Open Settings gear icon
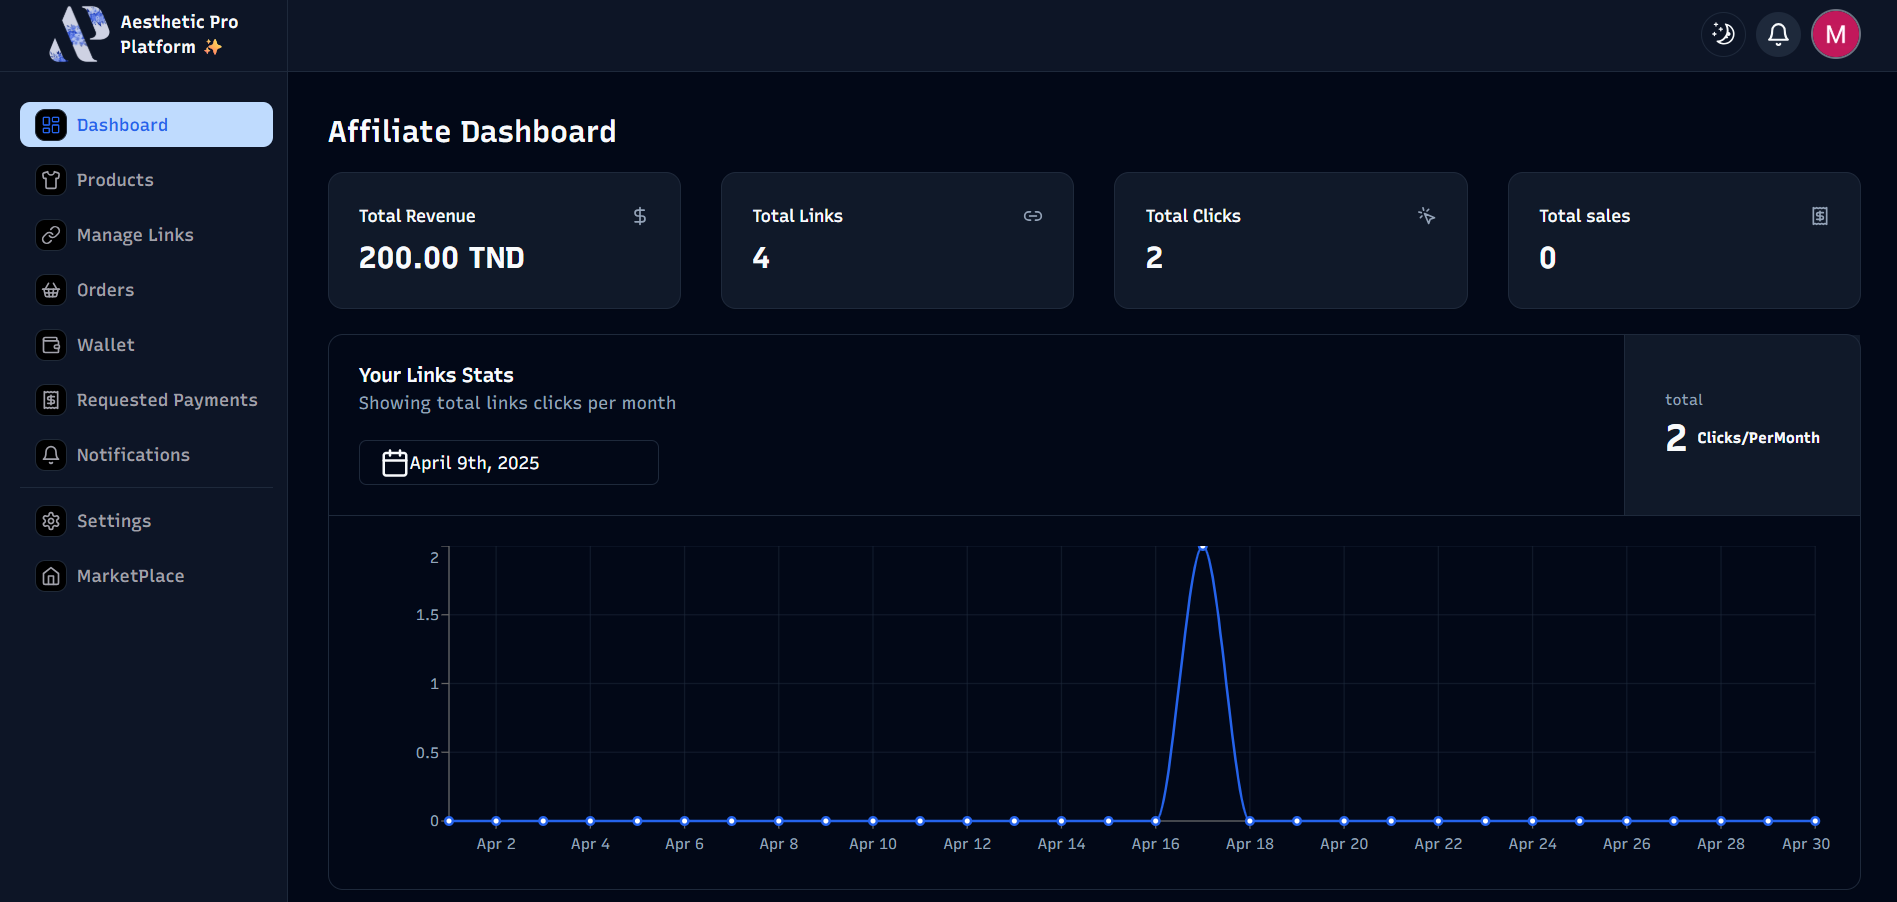Screen dimensions: 1897x902 pos(51,521)
